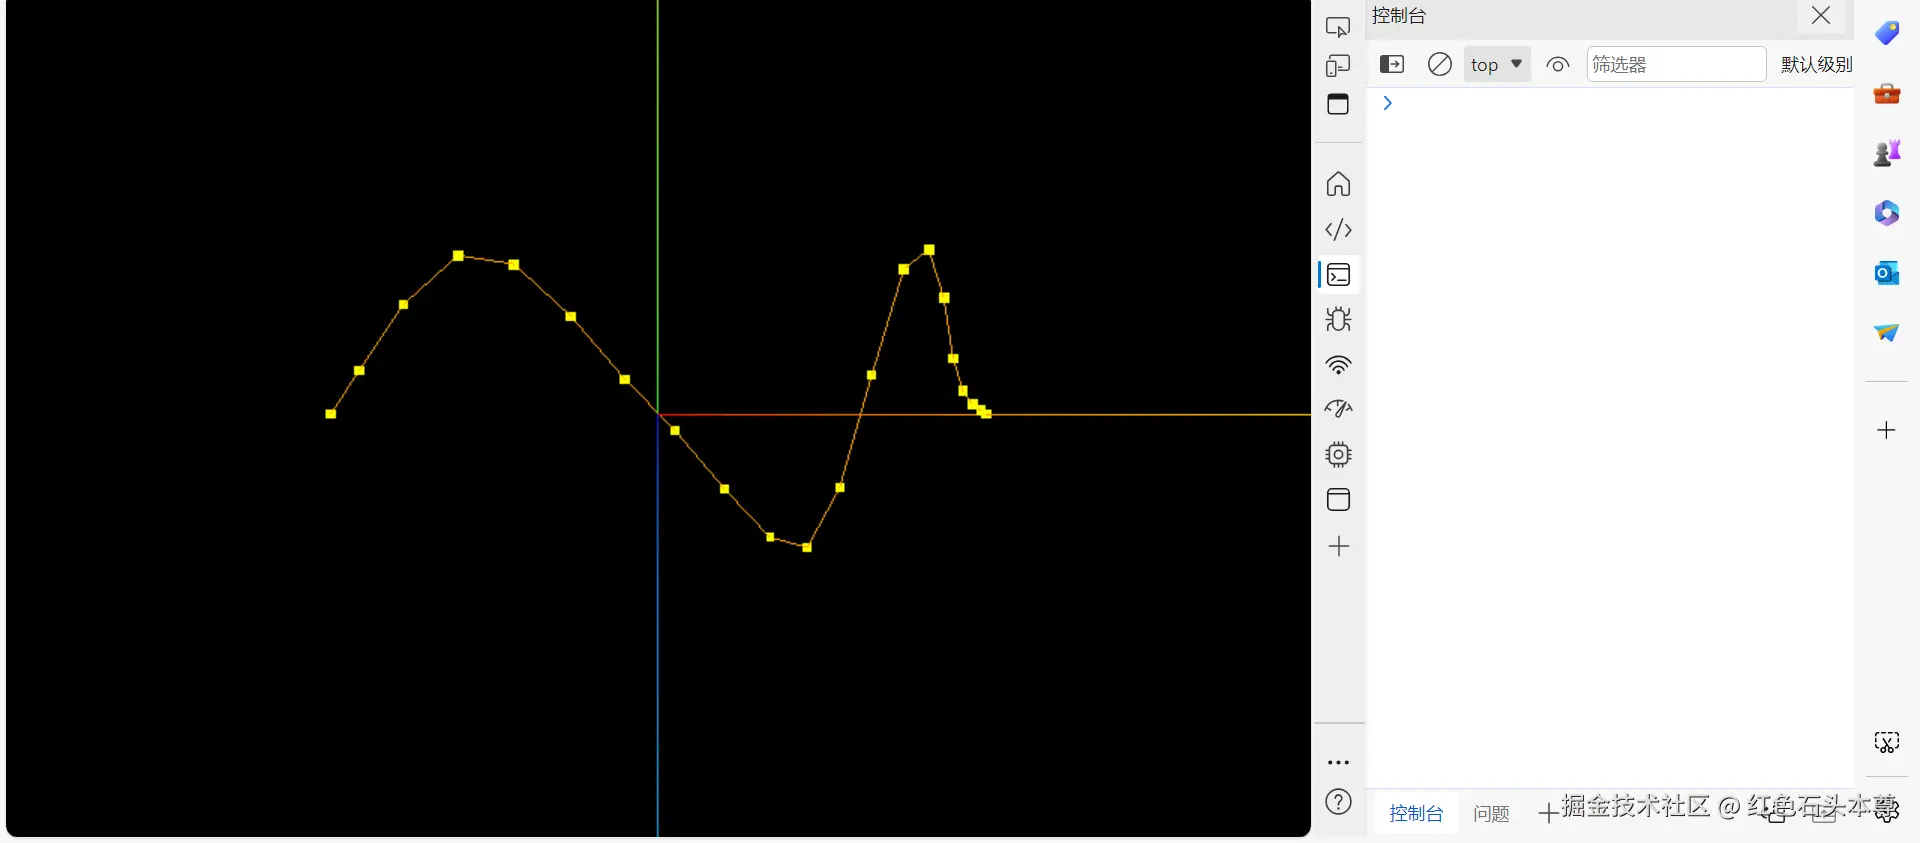
Task: Open the Memory chip tool
Action: tap(1338, 455)
